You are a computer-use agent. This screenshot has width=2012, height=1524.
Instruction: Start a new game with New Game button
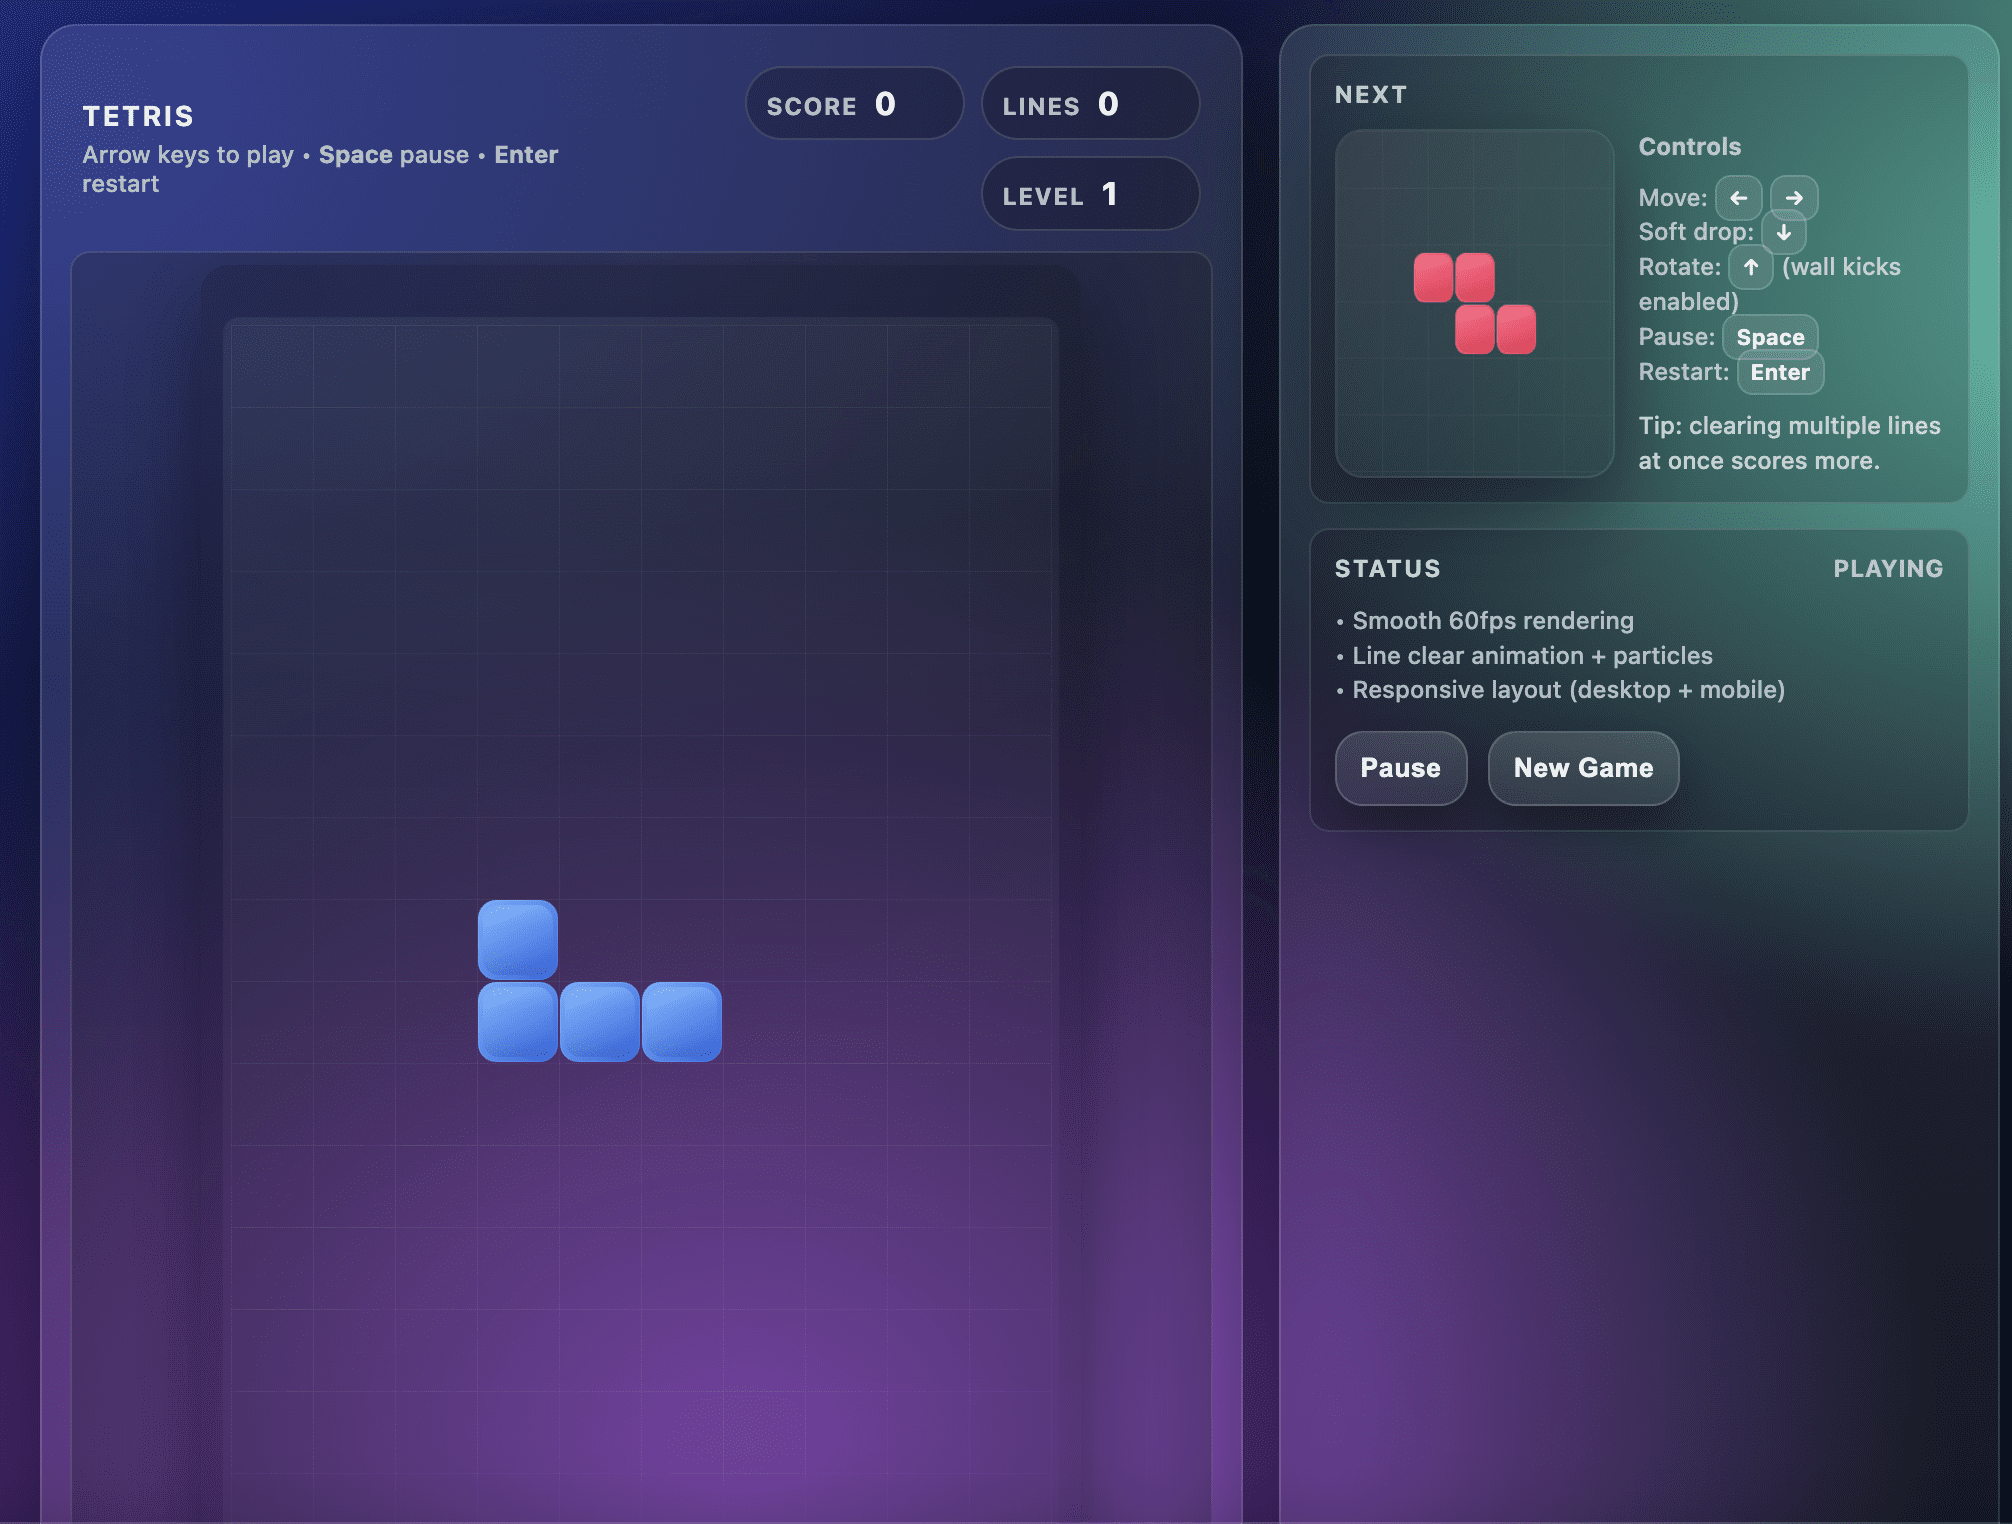click(x=1583, y=768)
